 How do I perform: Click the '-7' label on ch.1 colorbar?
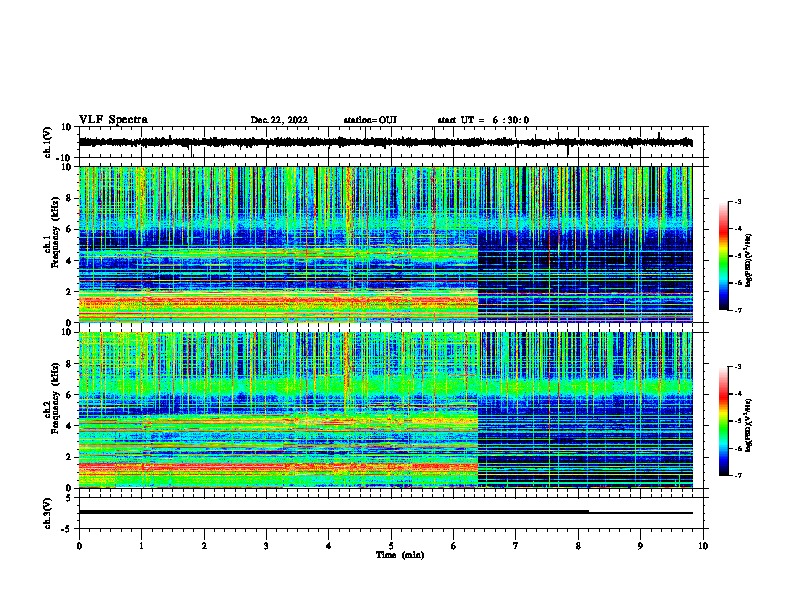(x=738, y=310)
